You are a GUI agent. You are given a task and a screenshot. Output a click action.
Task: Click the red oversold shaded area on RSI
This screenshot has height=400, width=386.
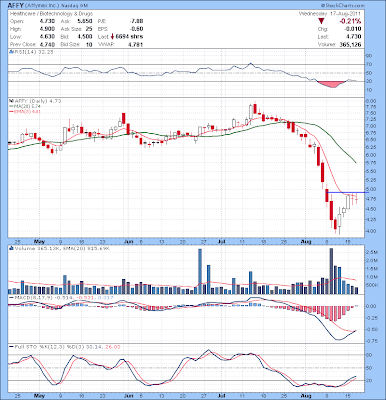(332, 84)
